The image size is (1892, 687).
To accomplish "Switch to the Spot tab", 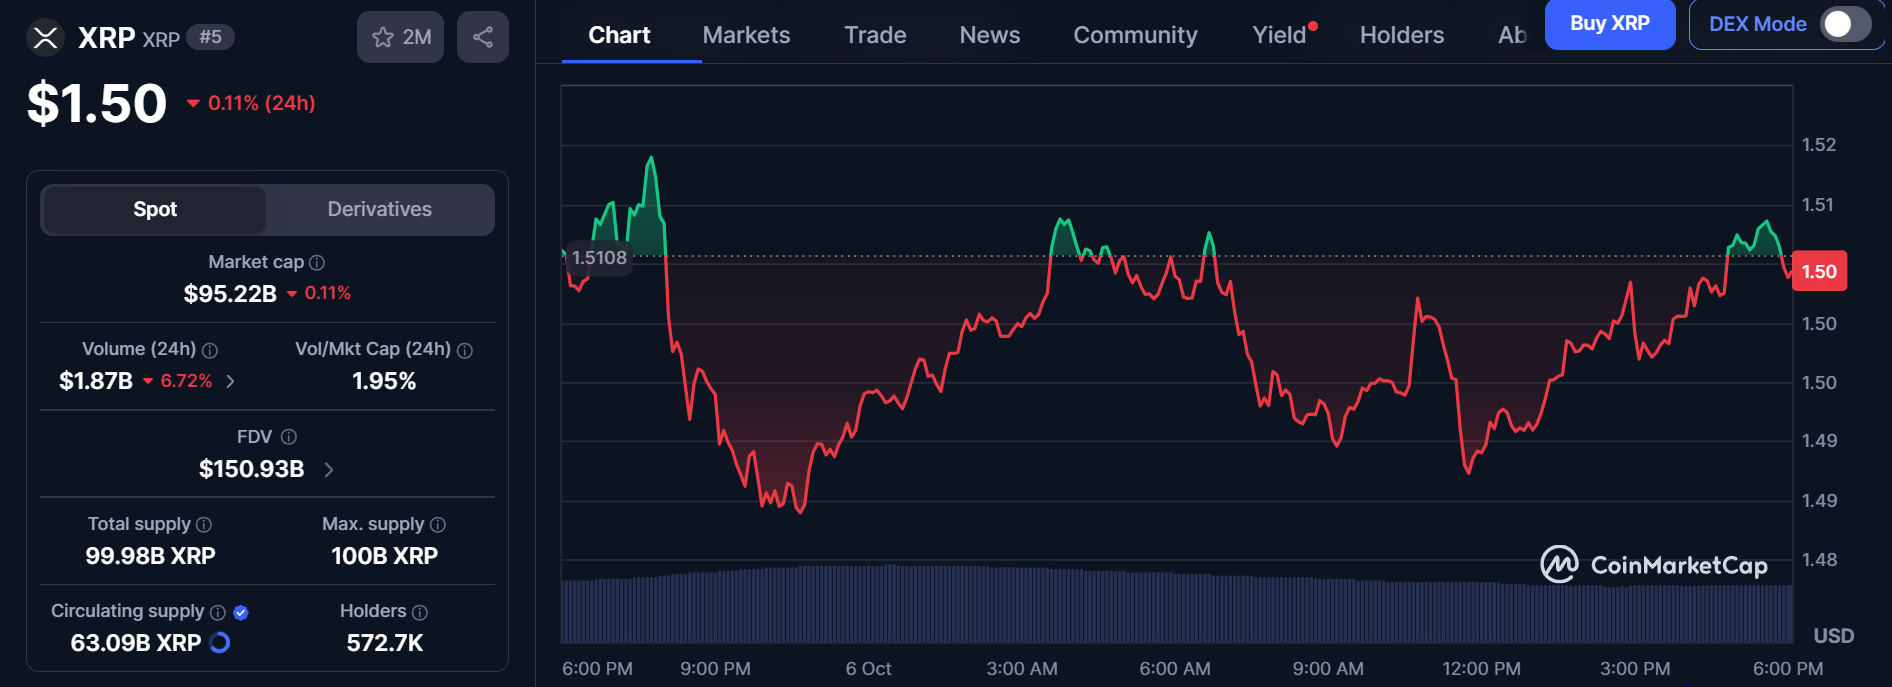I will [155, 210].
